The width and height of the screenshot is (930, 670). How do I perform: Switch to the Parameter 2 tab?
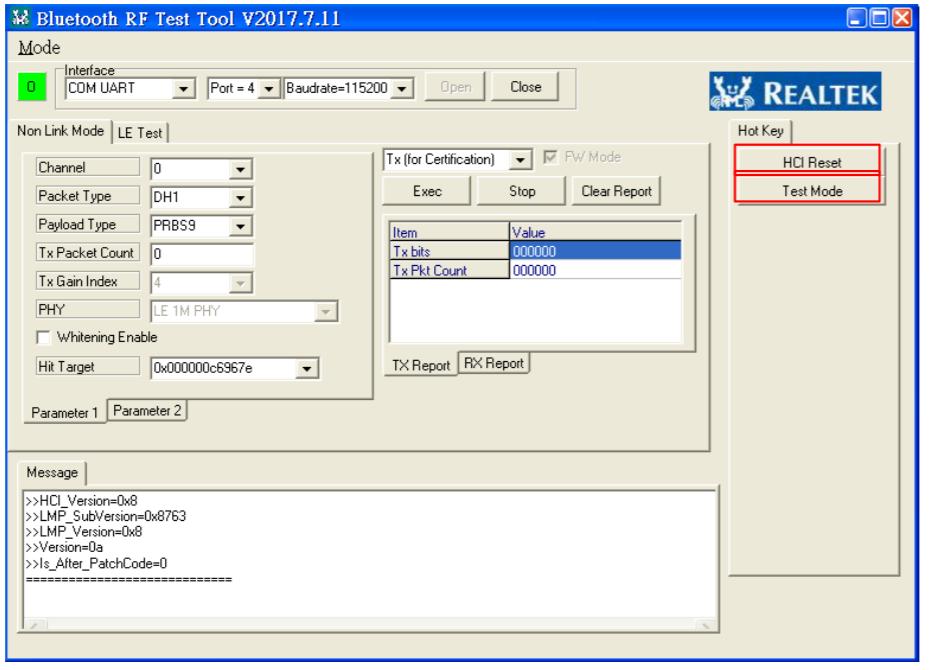pyautogui.click(x=147, y=411)
